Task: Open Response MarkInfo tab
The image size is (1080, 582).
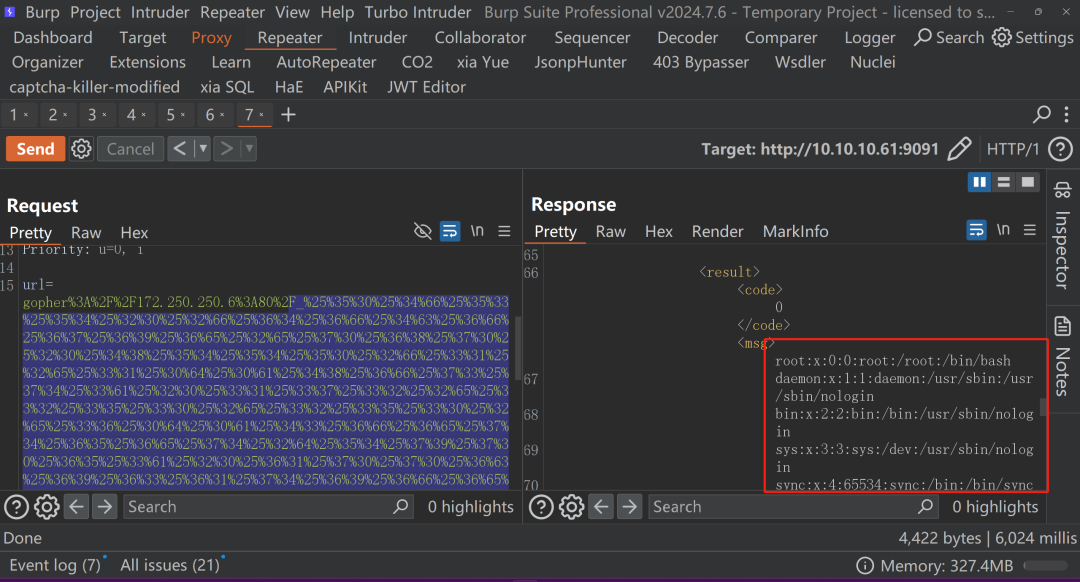Action: click(x=796, y=231)
